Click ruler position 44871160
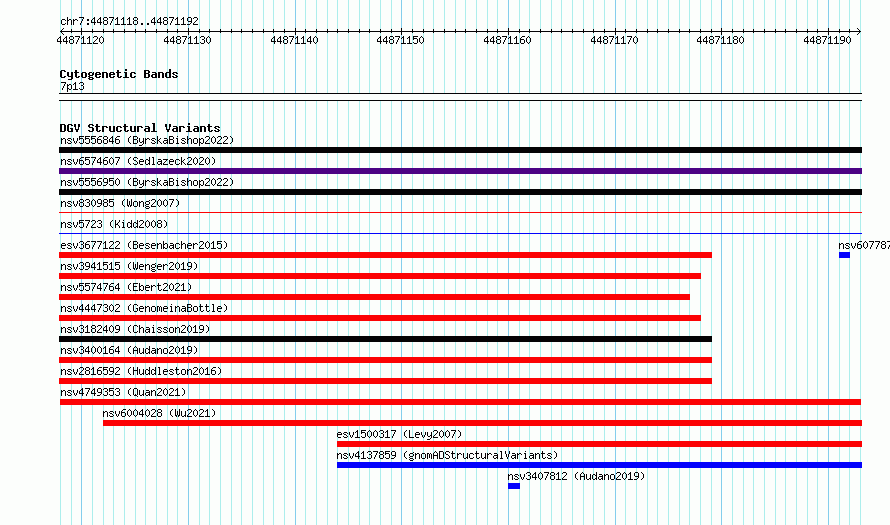This screenshot has height=525, width=890. pos(507,40)
